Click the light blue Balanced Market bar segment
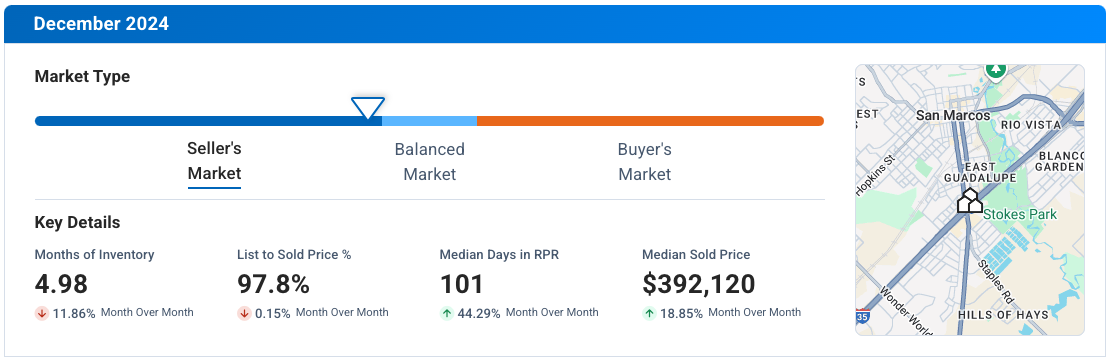The image size is (1111, 363). (x=429, y=121)
